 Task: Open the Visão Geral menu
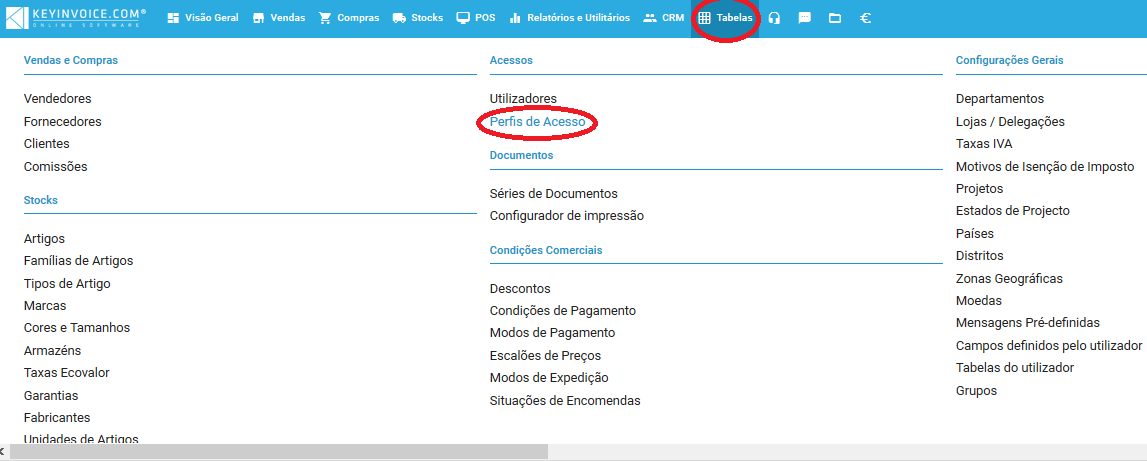[203, 18]
